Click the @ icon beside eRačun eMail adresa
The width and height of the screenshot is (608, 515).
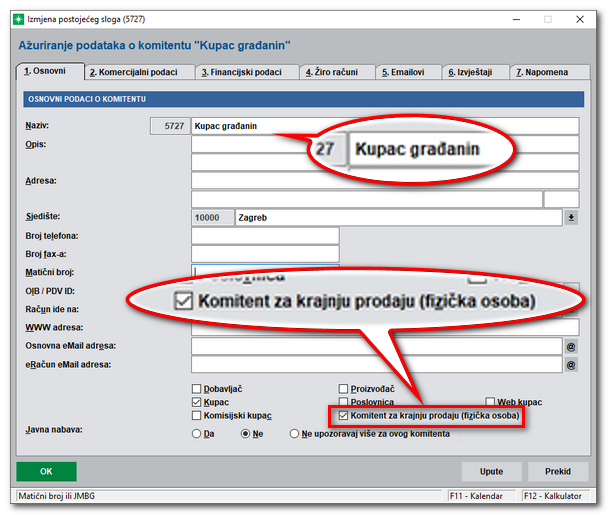coord(571,365)
